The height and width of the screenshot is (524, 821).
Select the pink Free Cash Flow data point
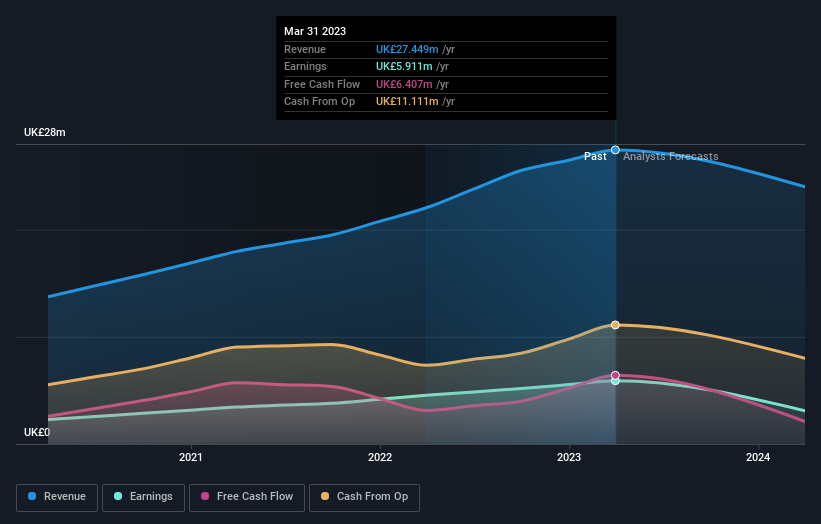(x=615, y=375)
